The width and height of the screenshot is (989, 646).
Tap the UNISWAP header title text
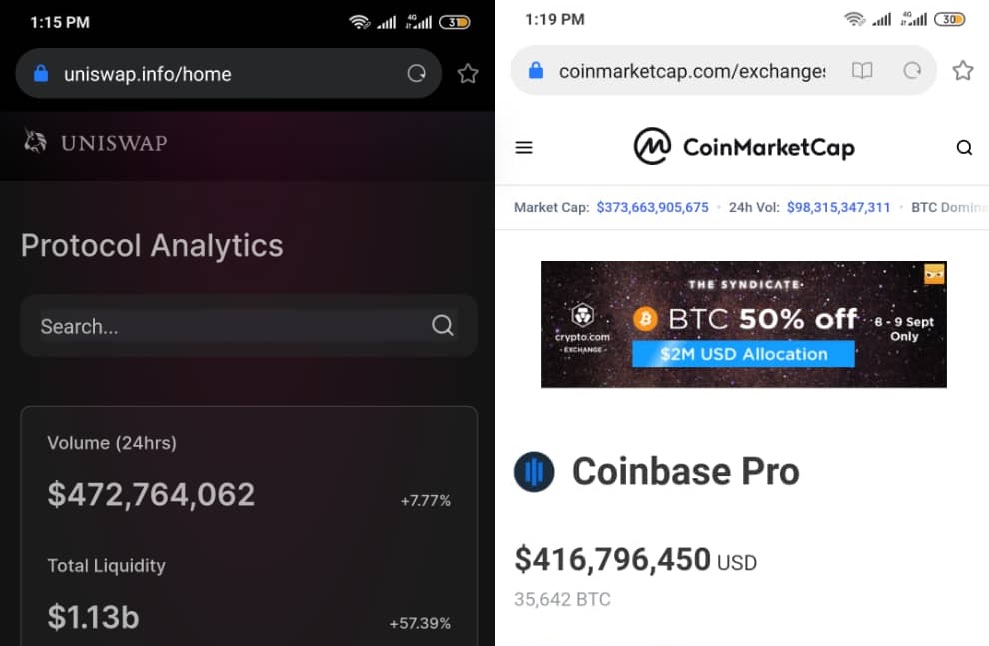click(x=114, y=143)
